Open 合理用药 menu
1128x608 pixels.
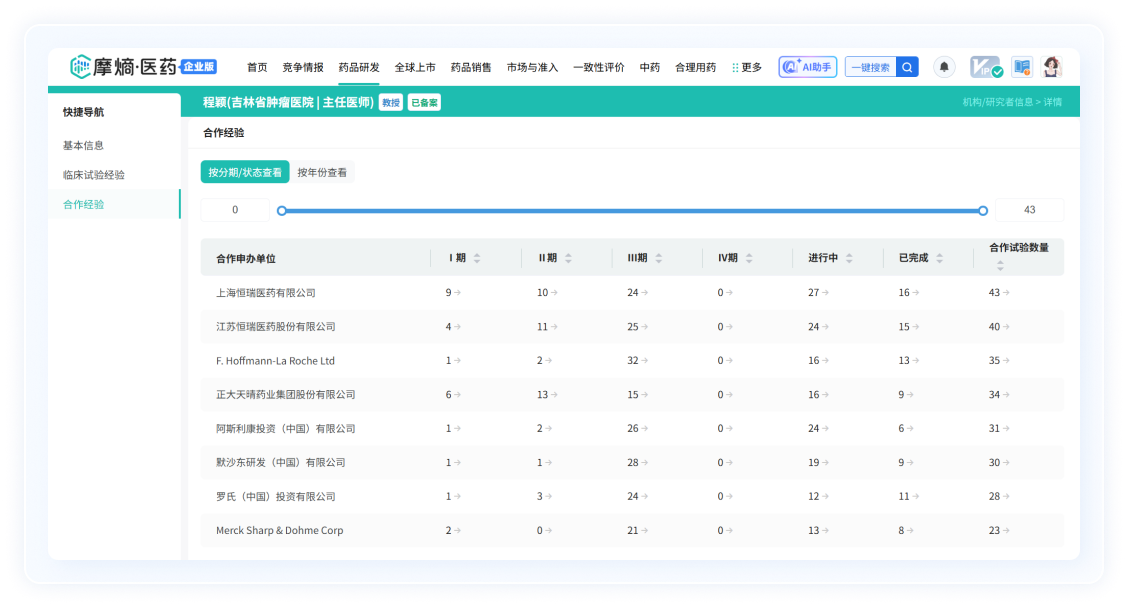tap(696, 67)
